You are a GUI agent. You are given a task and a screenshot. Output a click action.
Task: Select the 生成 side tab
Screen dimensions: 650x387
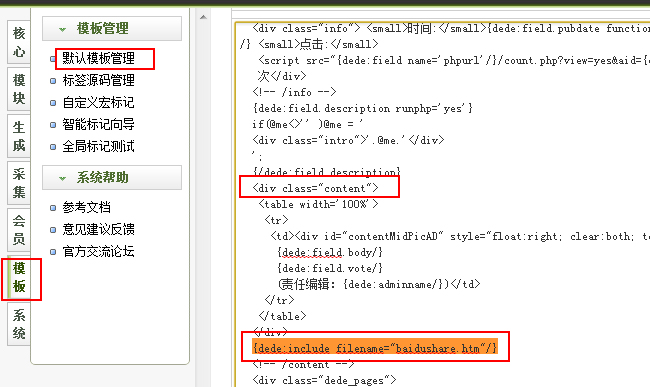19,136
